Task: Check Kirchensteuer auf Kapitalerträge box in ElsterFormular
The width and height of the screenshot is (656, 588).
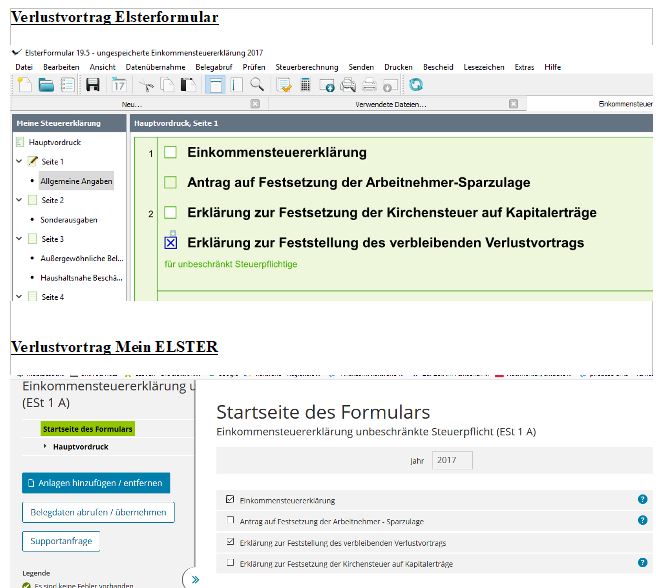Action: pyautogui.click(x=170, y=212)
